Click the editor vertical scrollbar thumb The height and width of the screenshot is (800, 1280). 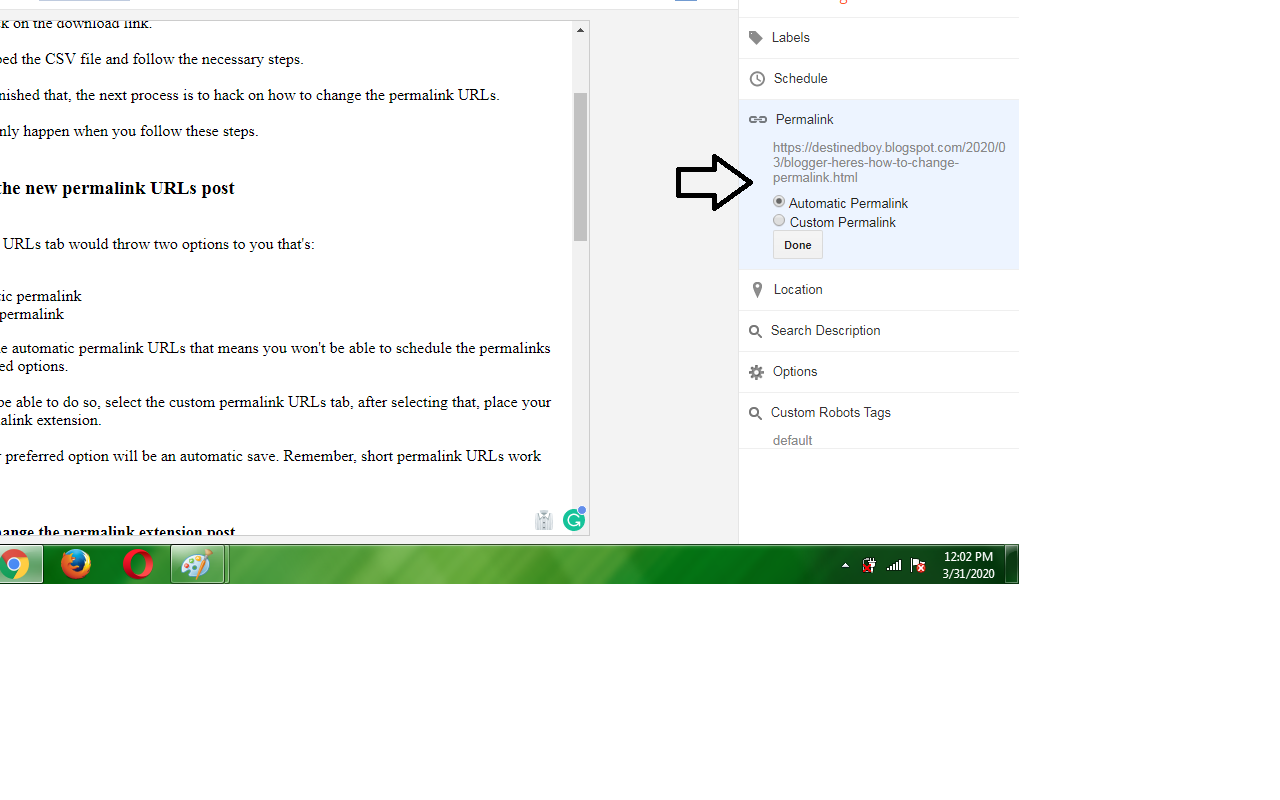tap(580, 167)
